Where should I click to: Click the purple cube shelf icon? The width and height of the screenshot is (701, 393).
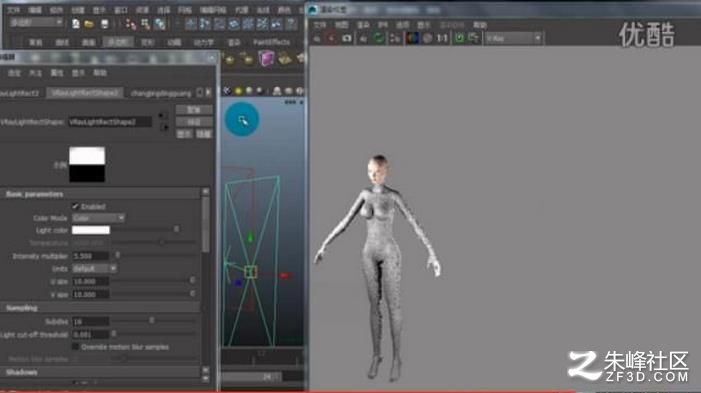pyautogui.click(x=266, y=59)
